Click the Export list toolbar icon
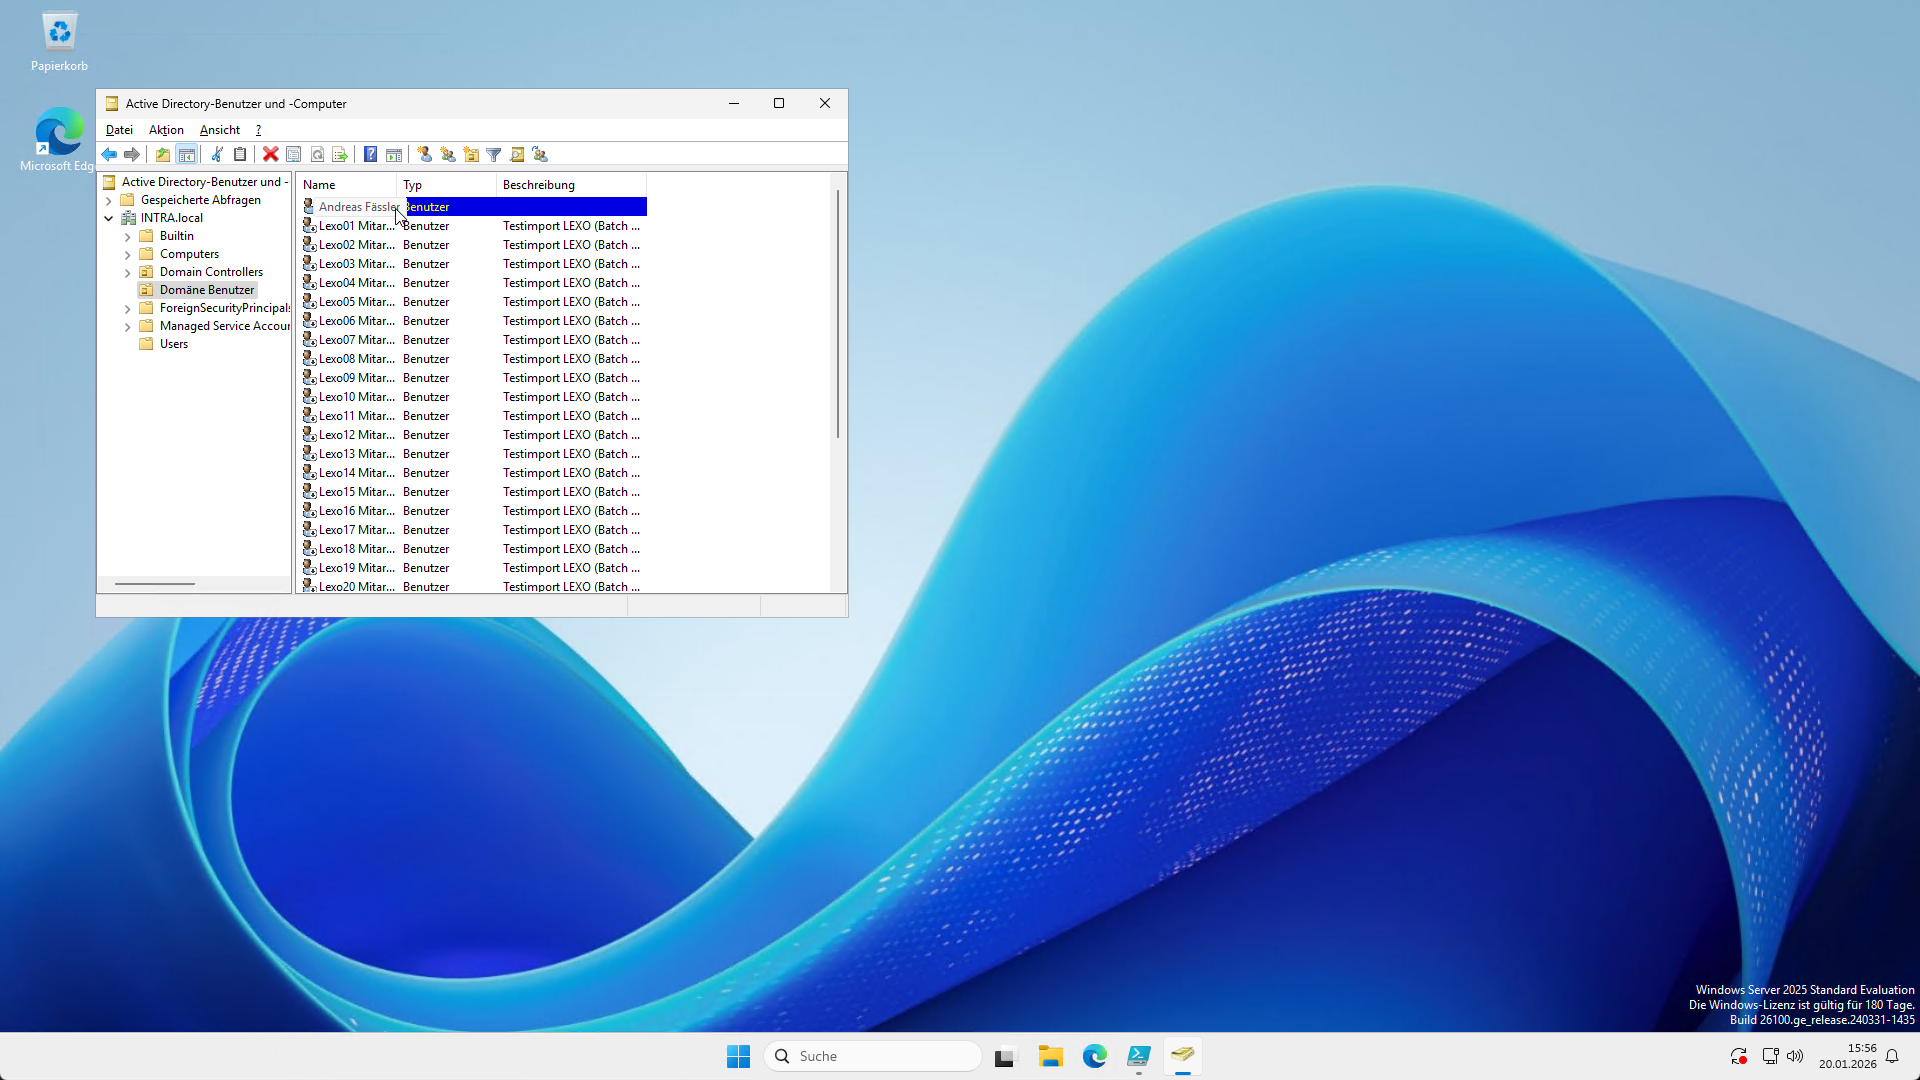This screenshot has width=1920, height=1080. 340,154
